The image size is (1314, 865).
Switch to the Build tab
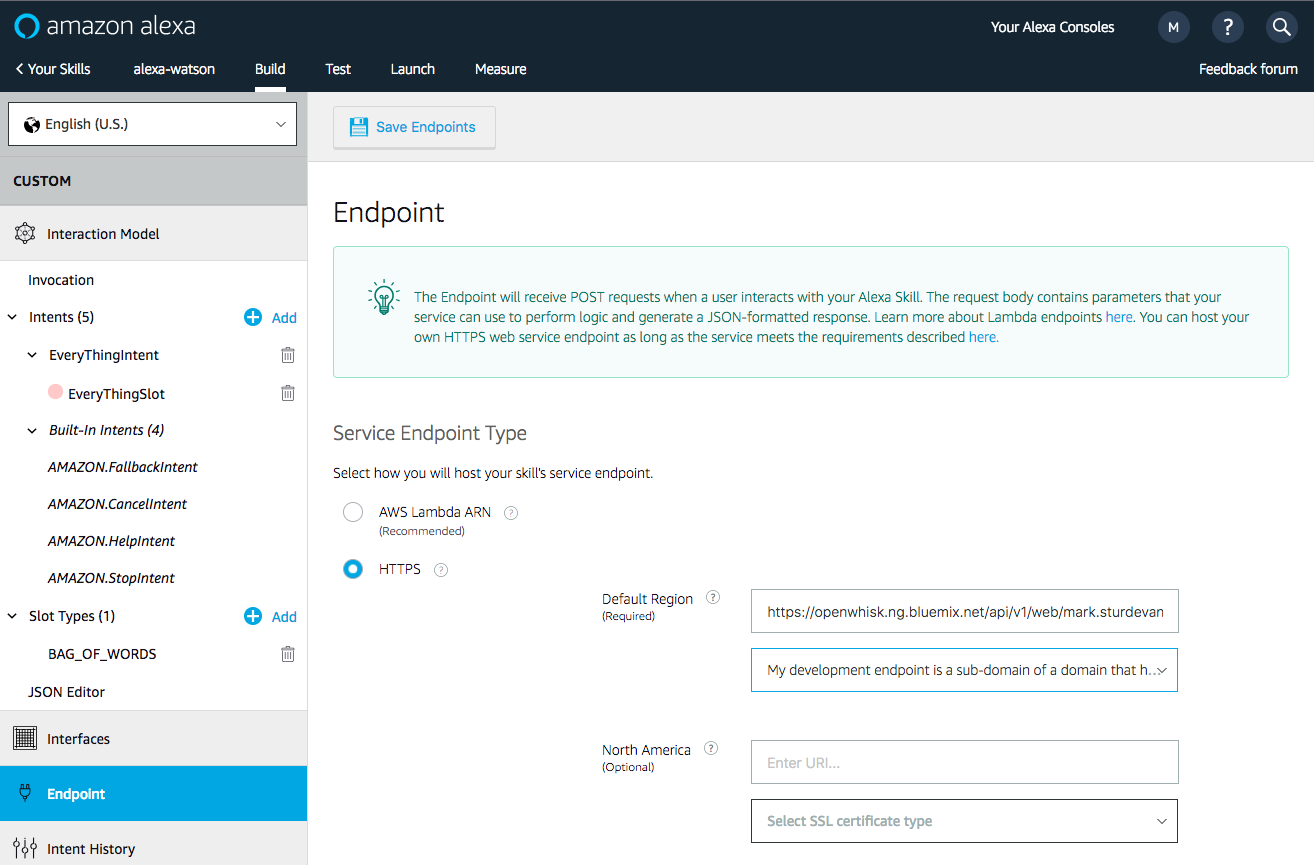coord(270,69)
